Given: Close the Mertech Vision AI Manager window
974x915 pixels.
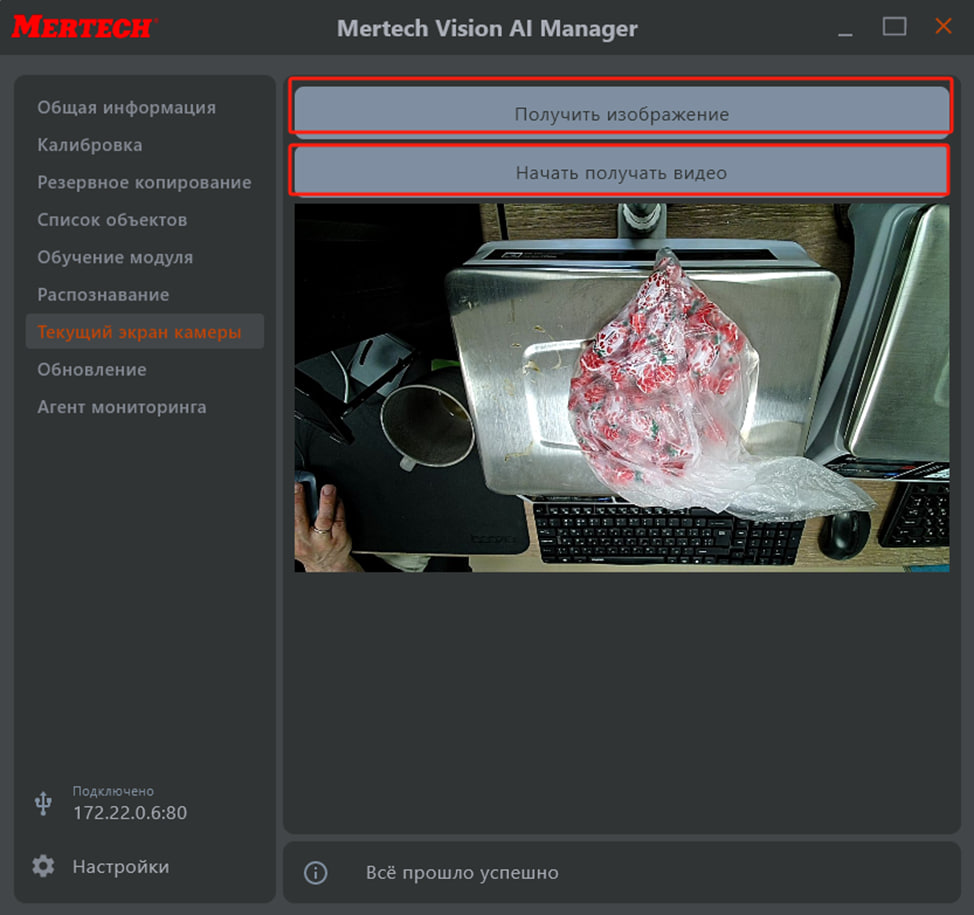Looking at the screenshot, I should 943,27.
